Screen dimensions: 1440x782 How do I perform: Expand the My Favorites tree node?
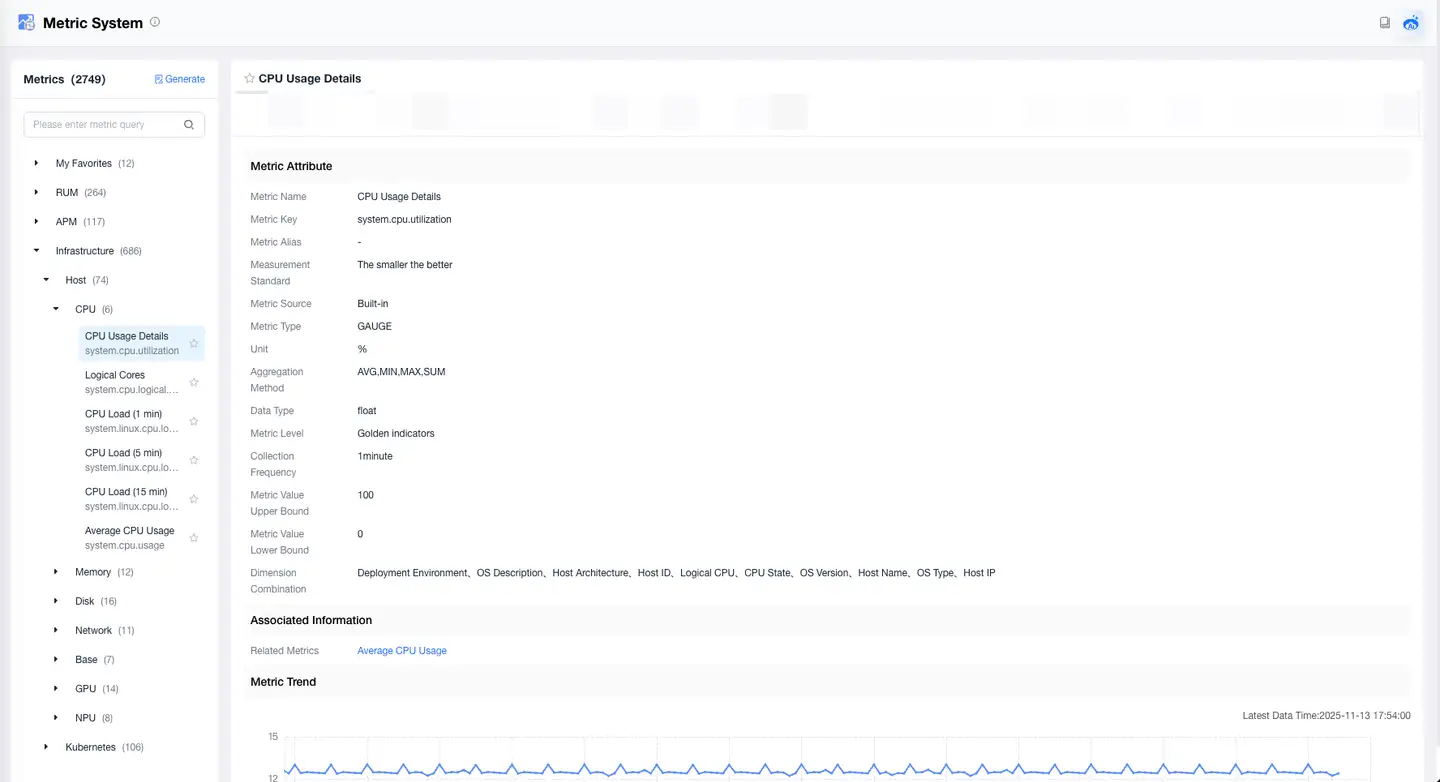pyautogui.click(x=37, y=163)
